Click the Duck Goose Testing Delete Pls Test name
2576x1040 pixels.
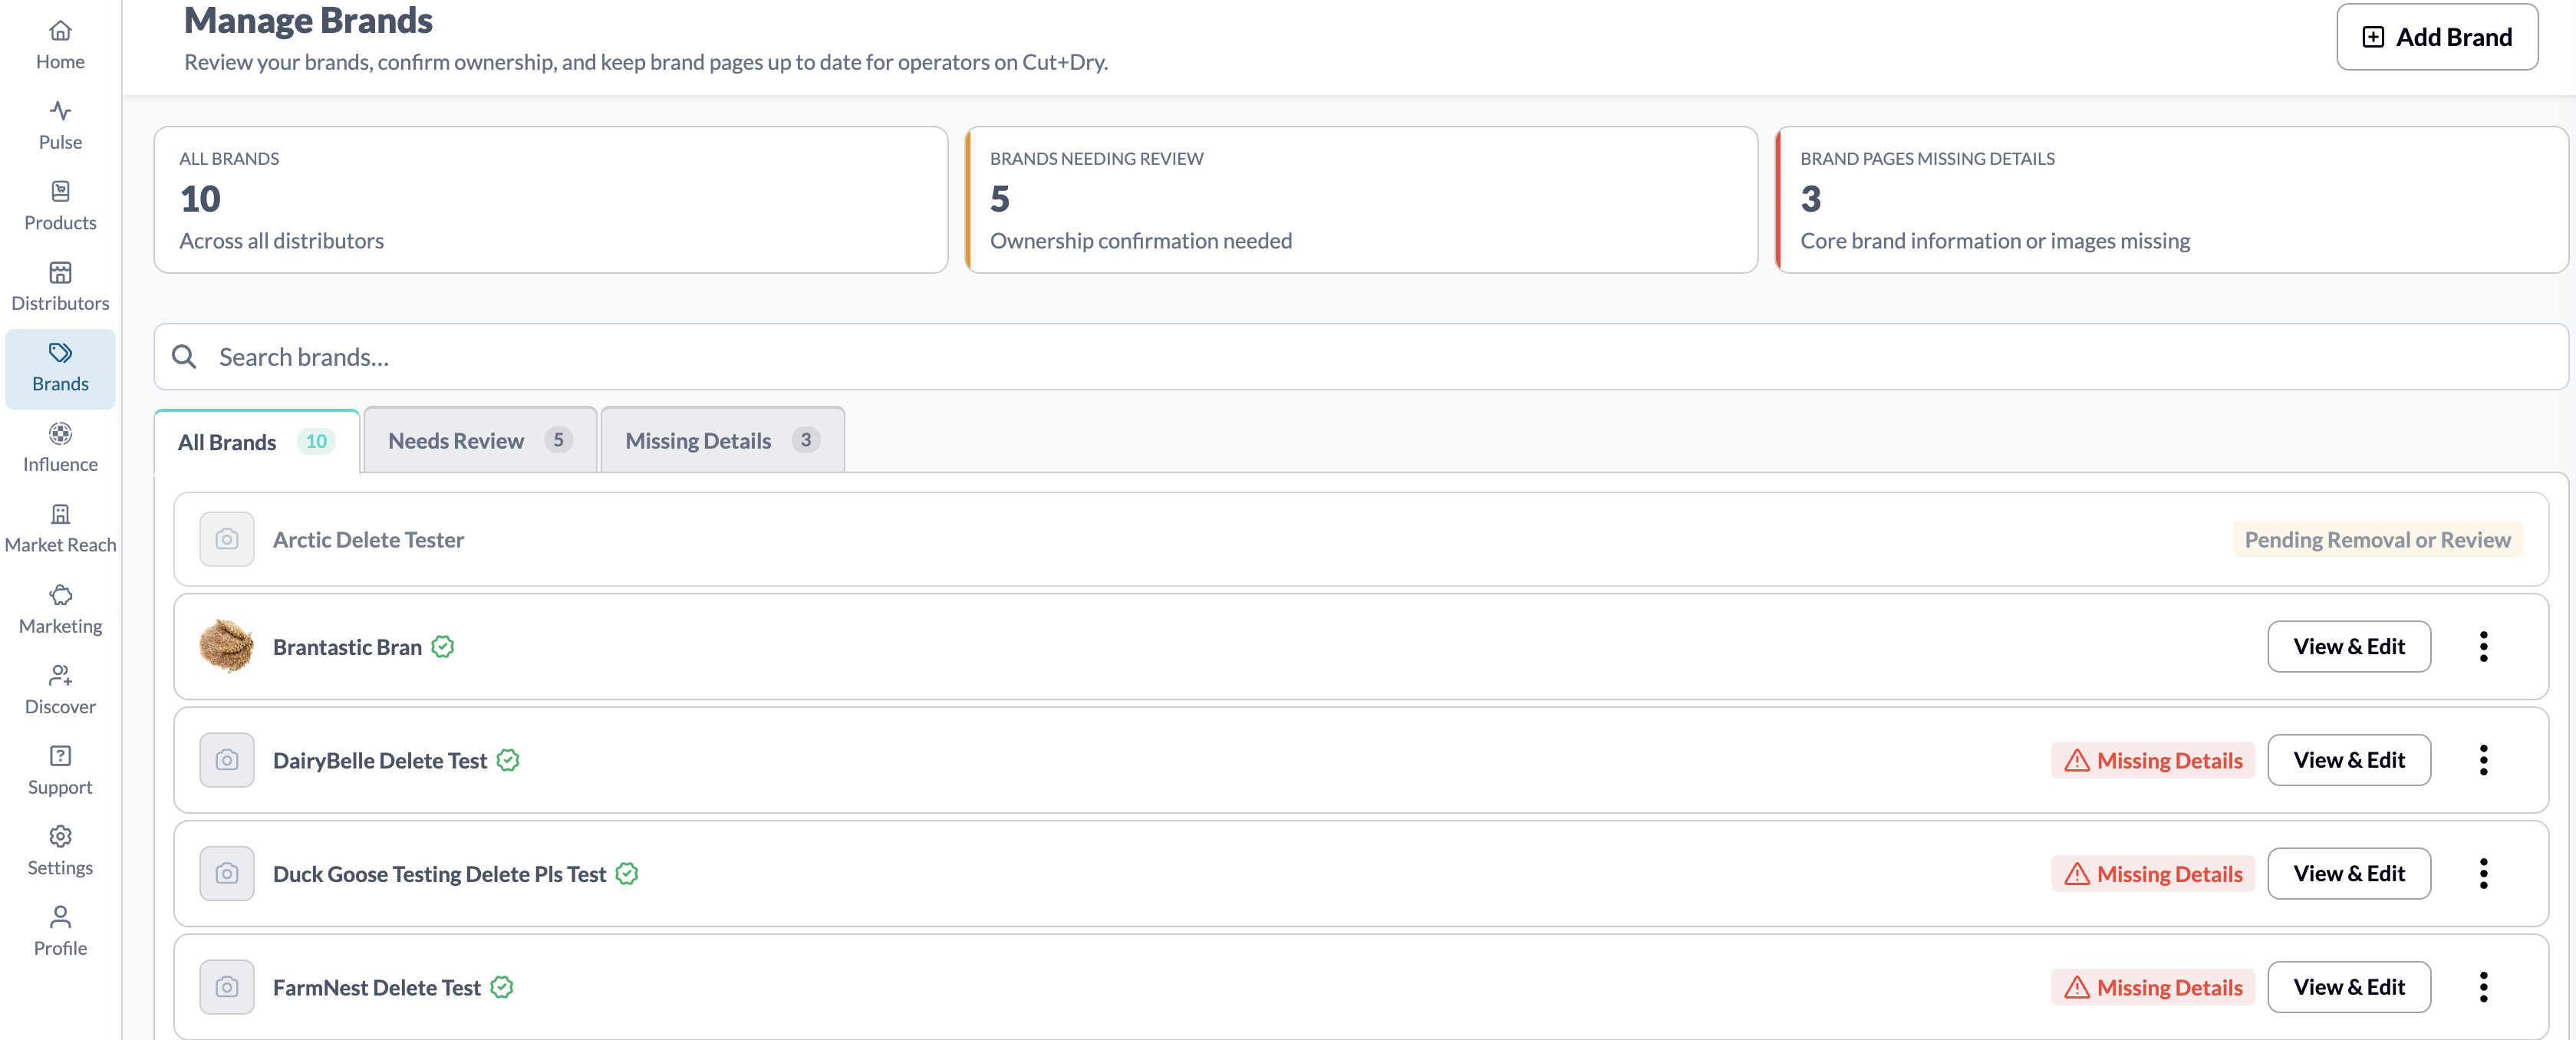(x=439, y=874)
